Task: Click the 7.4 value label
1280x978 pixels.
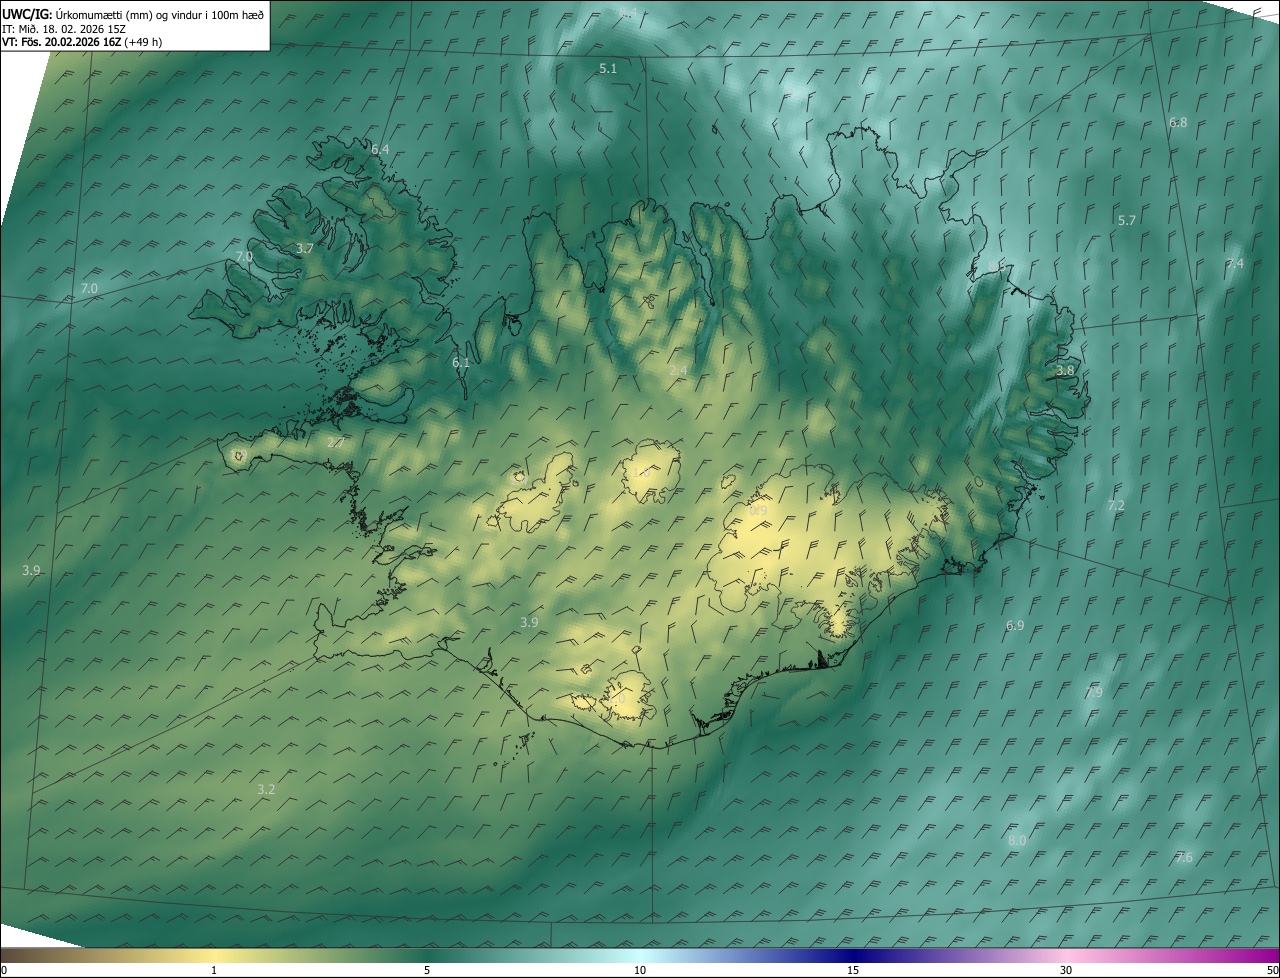Action: click(x=1235, y=263)
